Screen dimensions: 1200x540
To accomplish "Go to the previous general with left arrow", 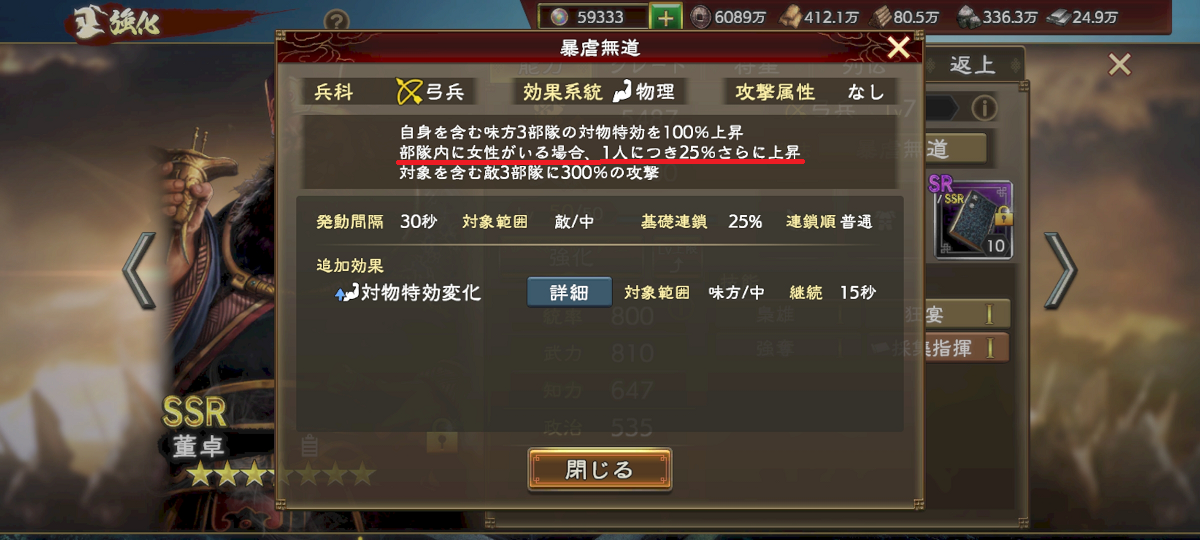I will click(140, 270).
